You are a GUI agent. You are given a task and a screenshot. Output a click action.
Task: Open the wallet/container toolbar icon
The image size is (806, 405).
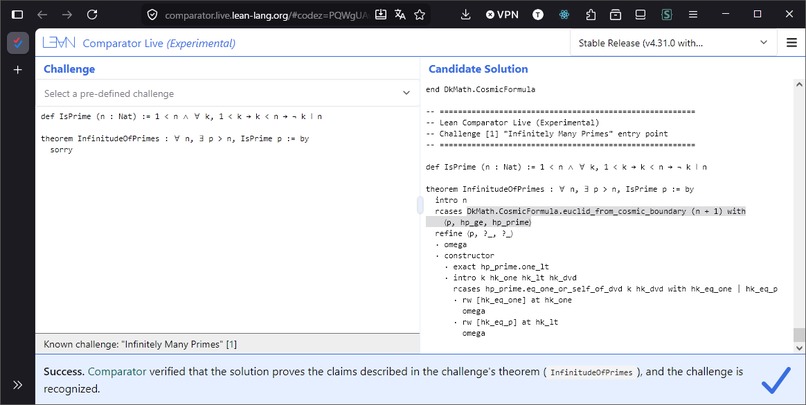coord(615,14)
